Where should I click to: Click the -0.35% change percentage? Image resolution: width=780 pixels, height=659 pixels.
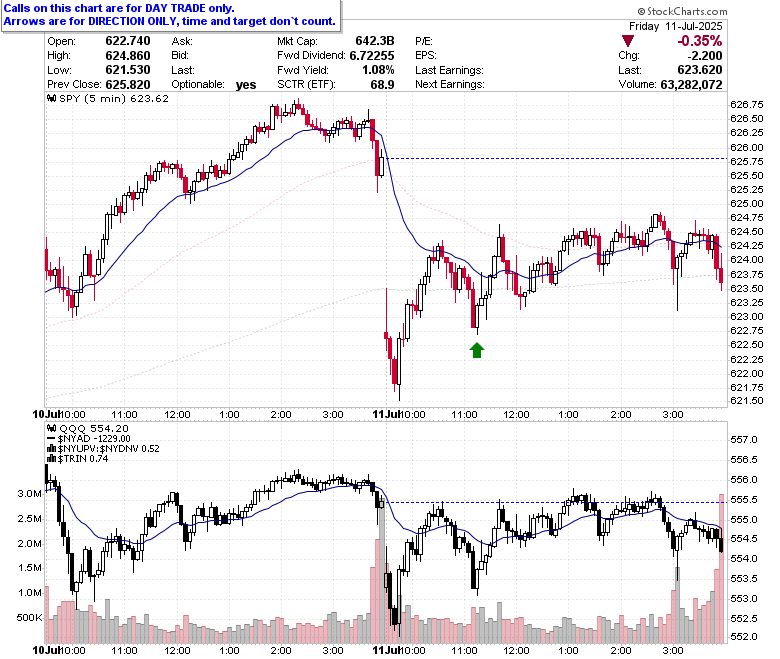[699, 41]
